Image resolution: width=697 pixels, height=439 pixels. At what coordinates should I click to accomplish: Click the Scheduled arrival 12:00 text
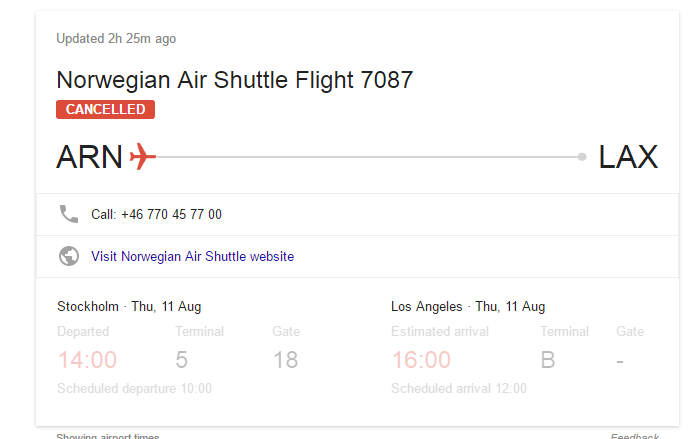459,389
